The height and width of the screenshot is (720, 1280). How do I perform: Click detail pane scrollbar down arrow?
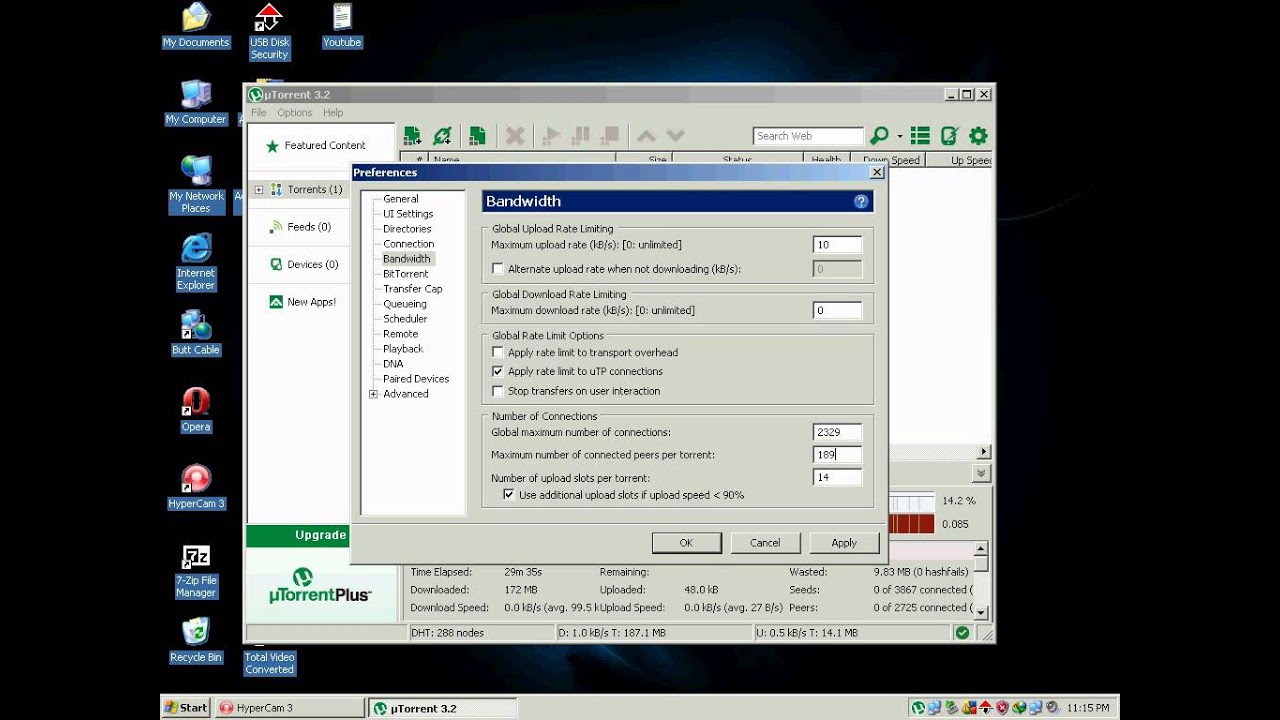(x=981, y=612)
